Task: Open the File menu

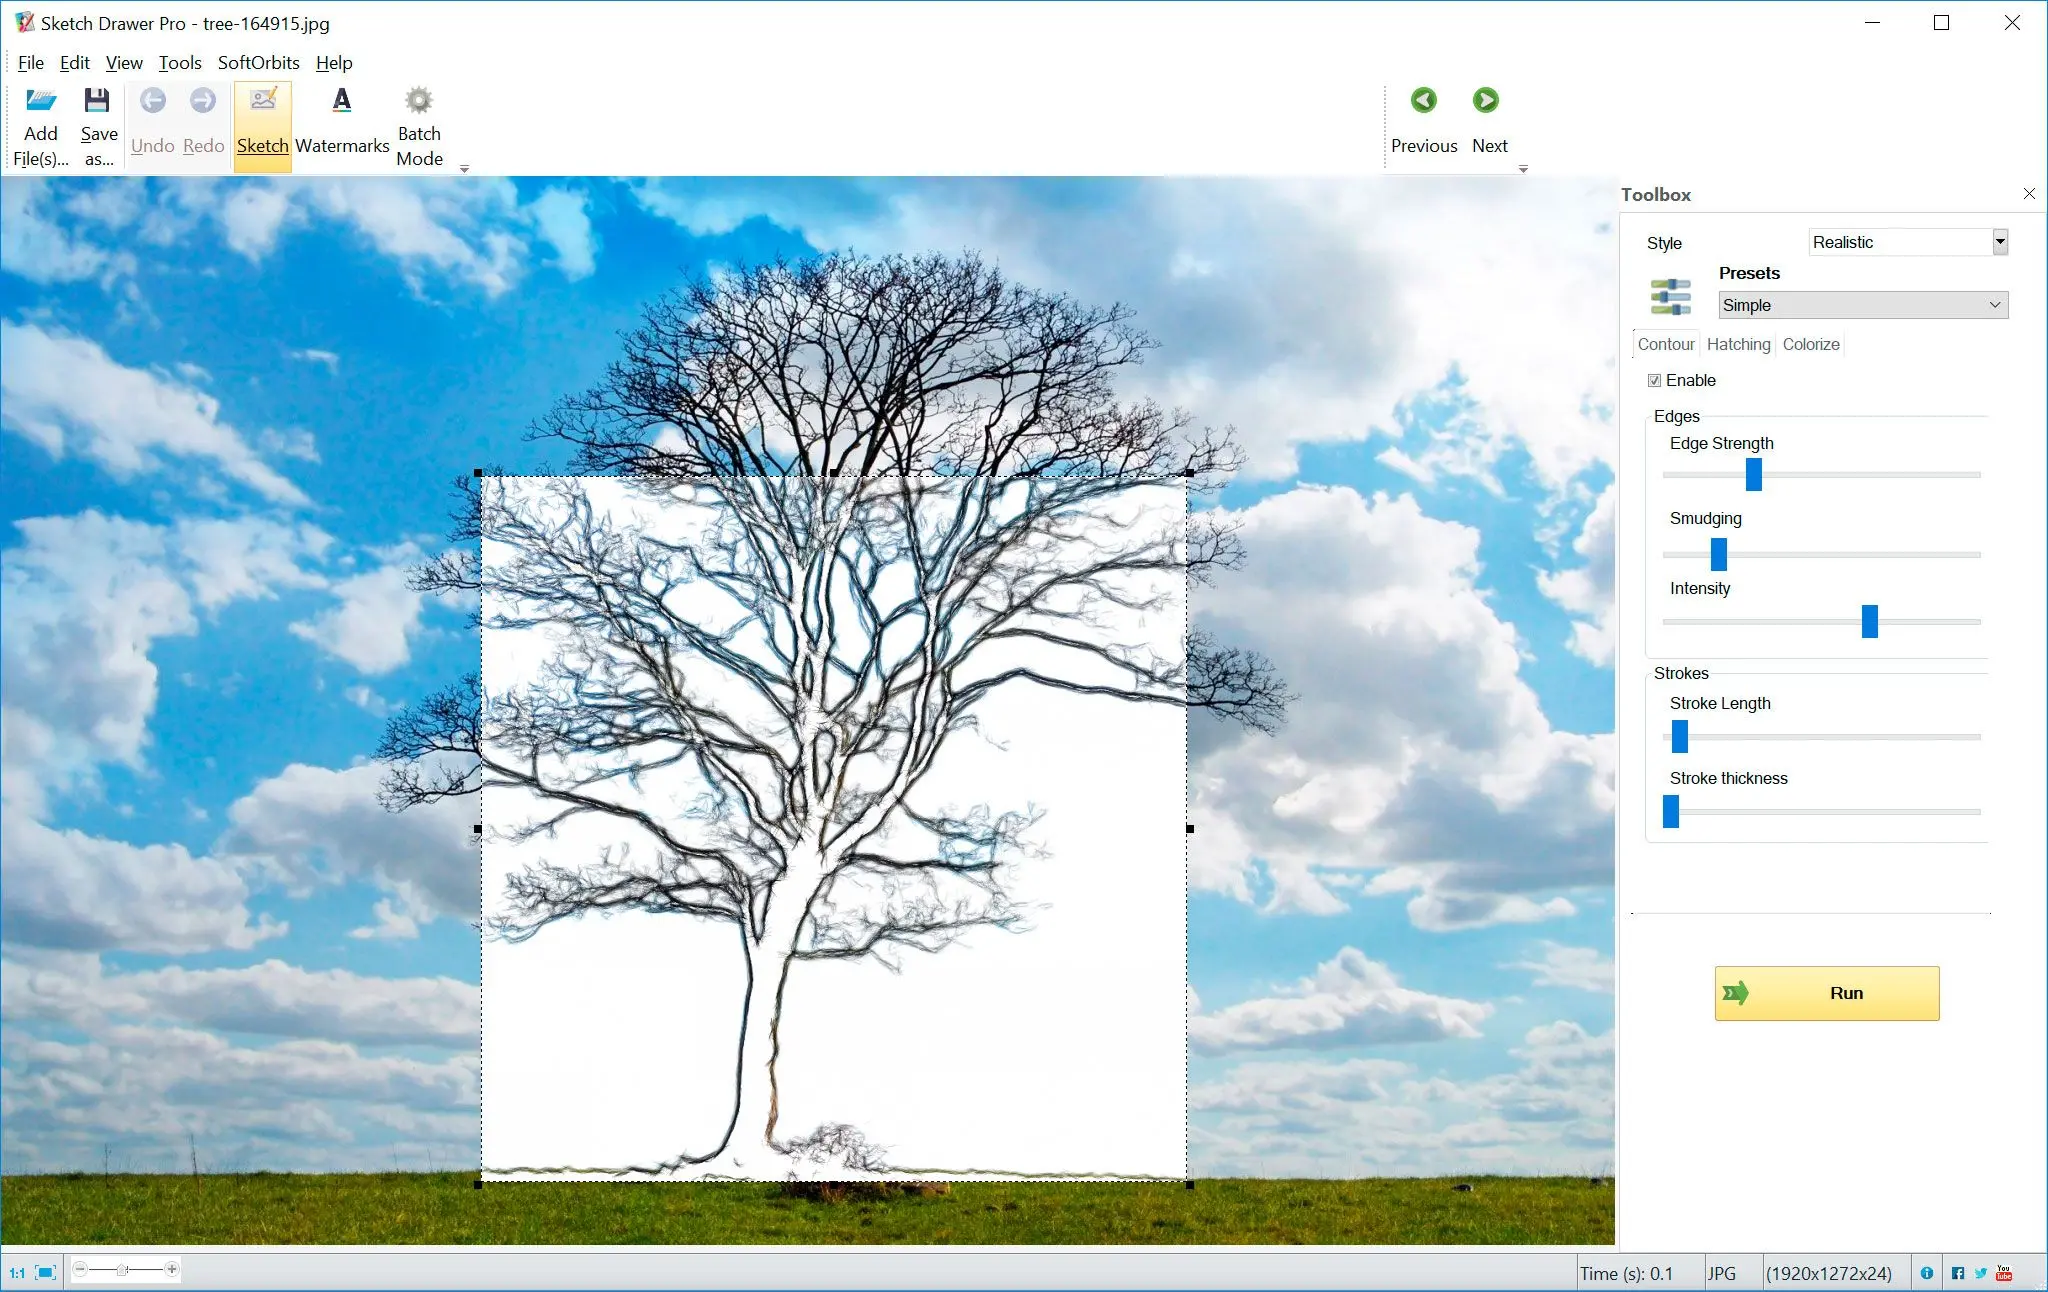Action: coord(30,63)
